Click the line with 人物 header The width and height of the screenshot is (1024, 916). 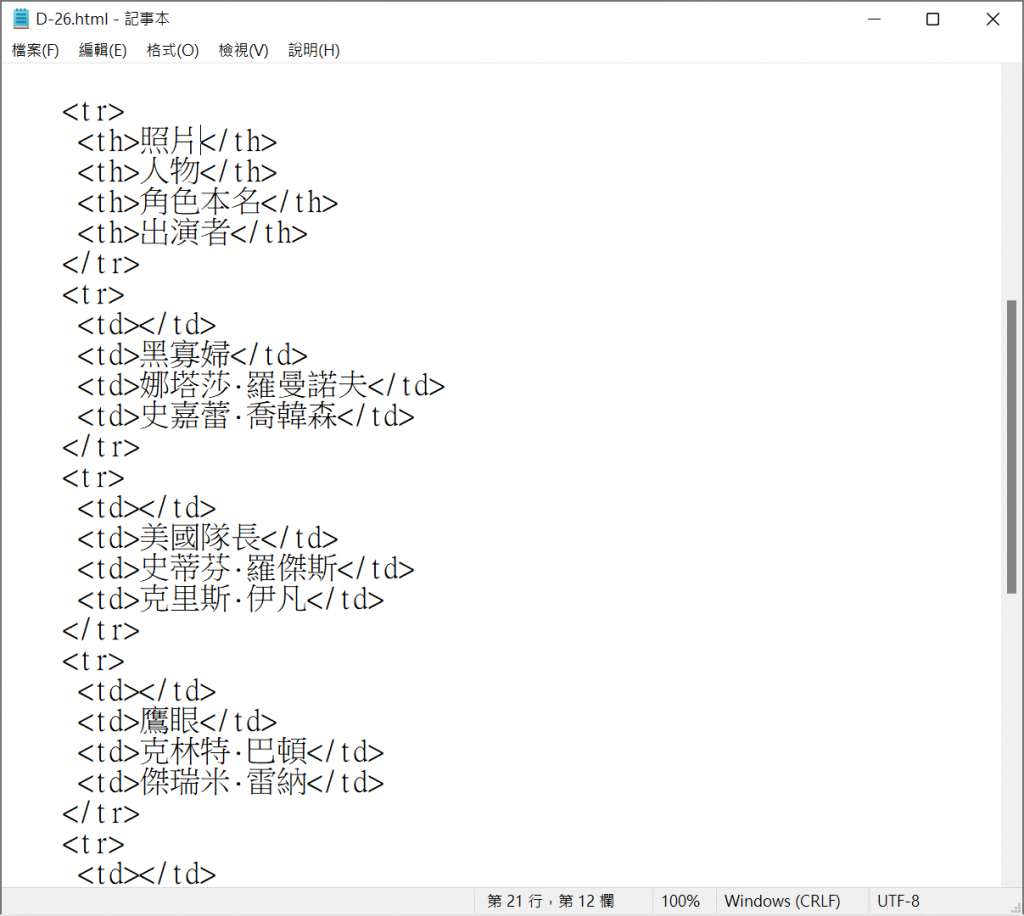pos(177,172)
